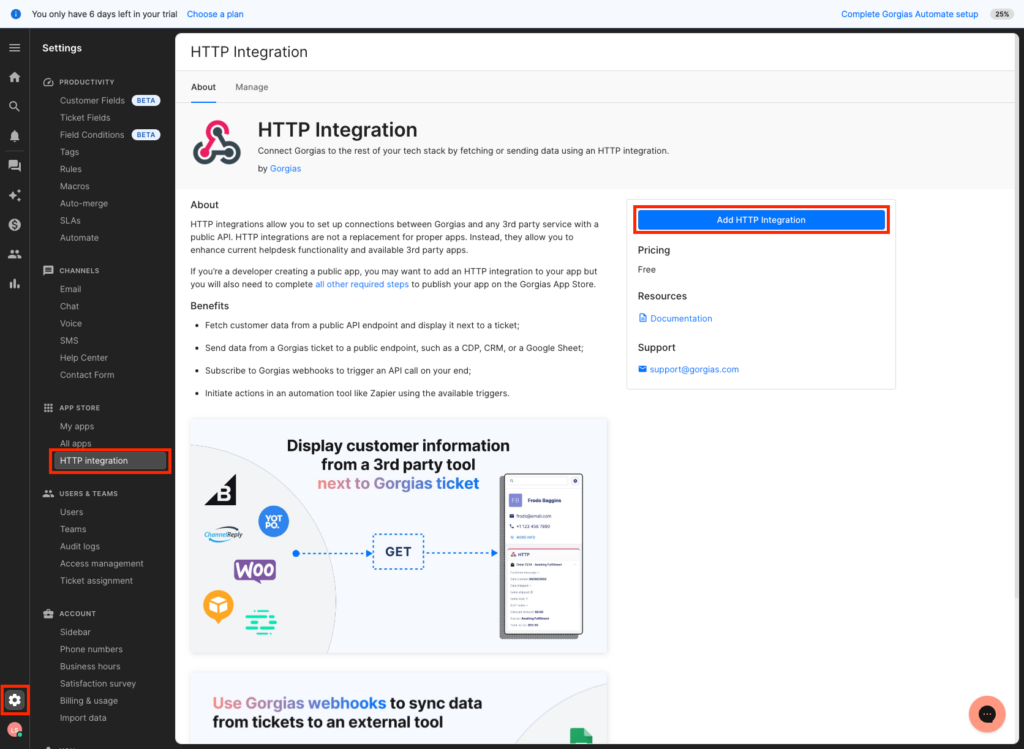Click support@gorgias.com email link
This screenshot has width=1024, height=749.
coord(694,370)
